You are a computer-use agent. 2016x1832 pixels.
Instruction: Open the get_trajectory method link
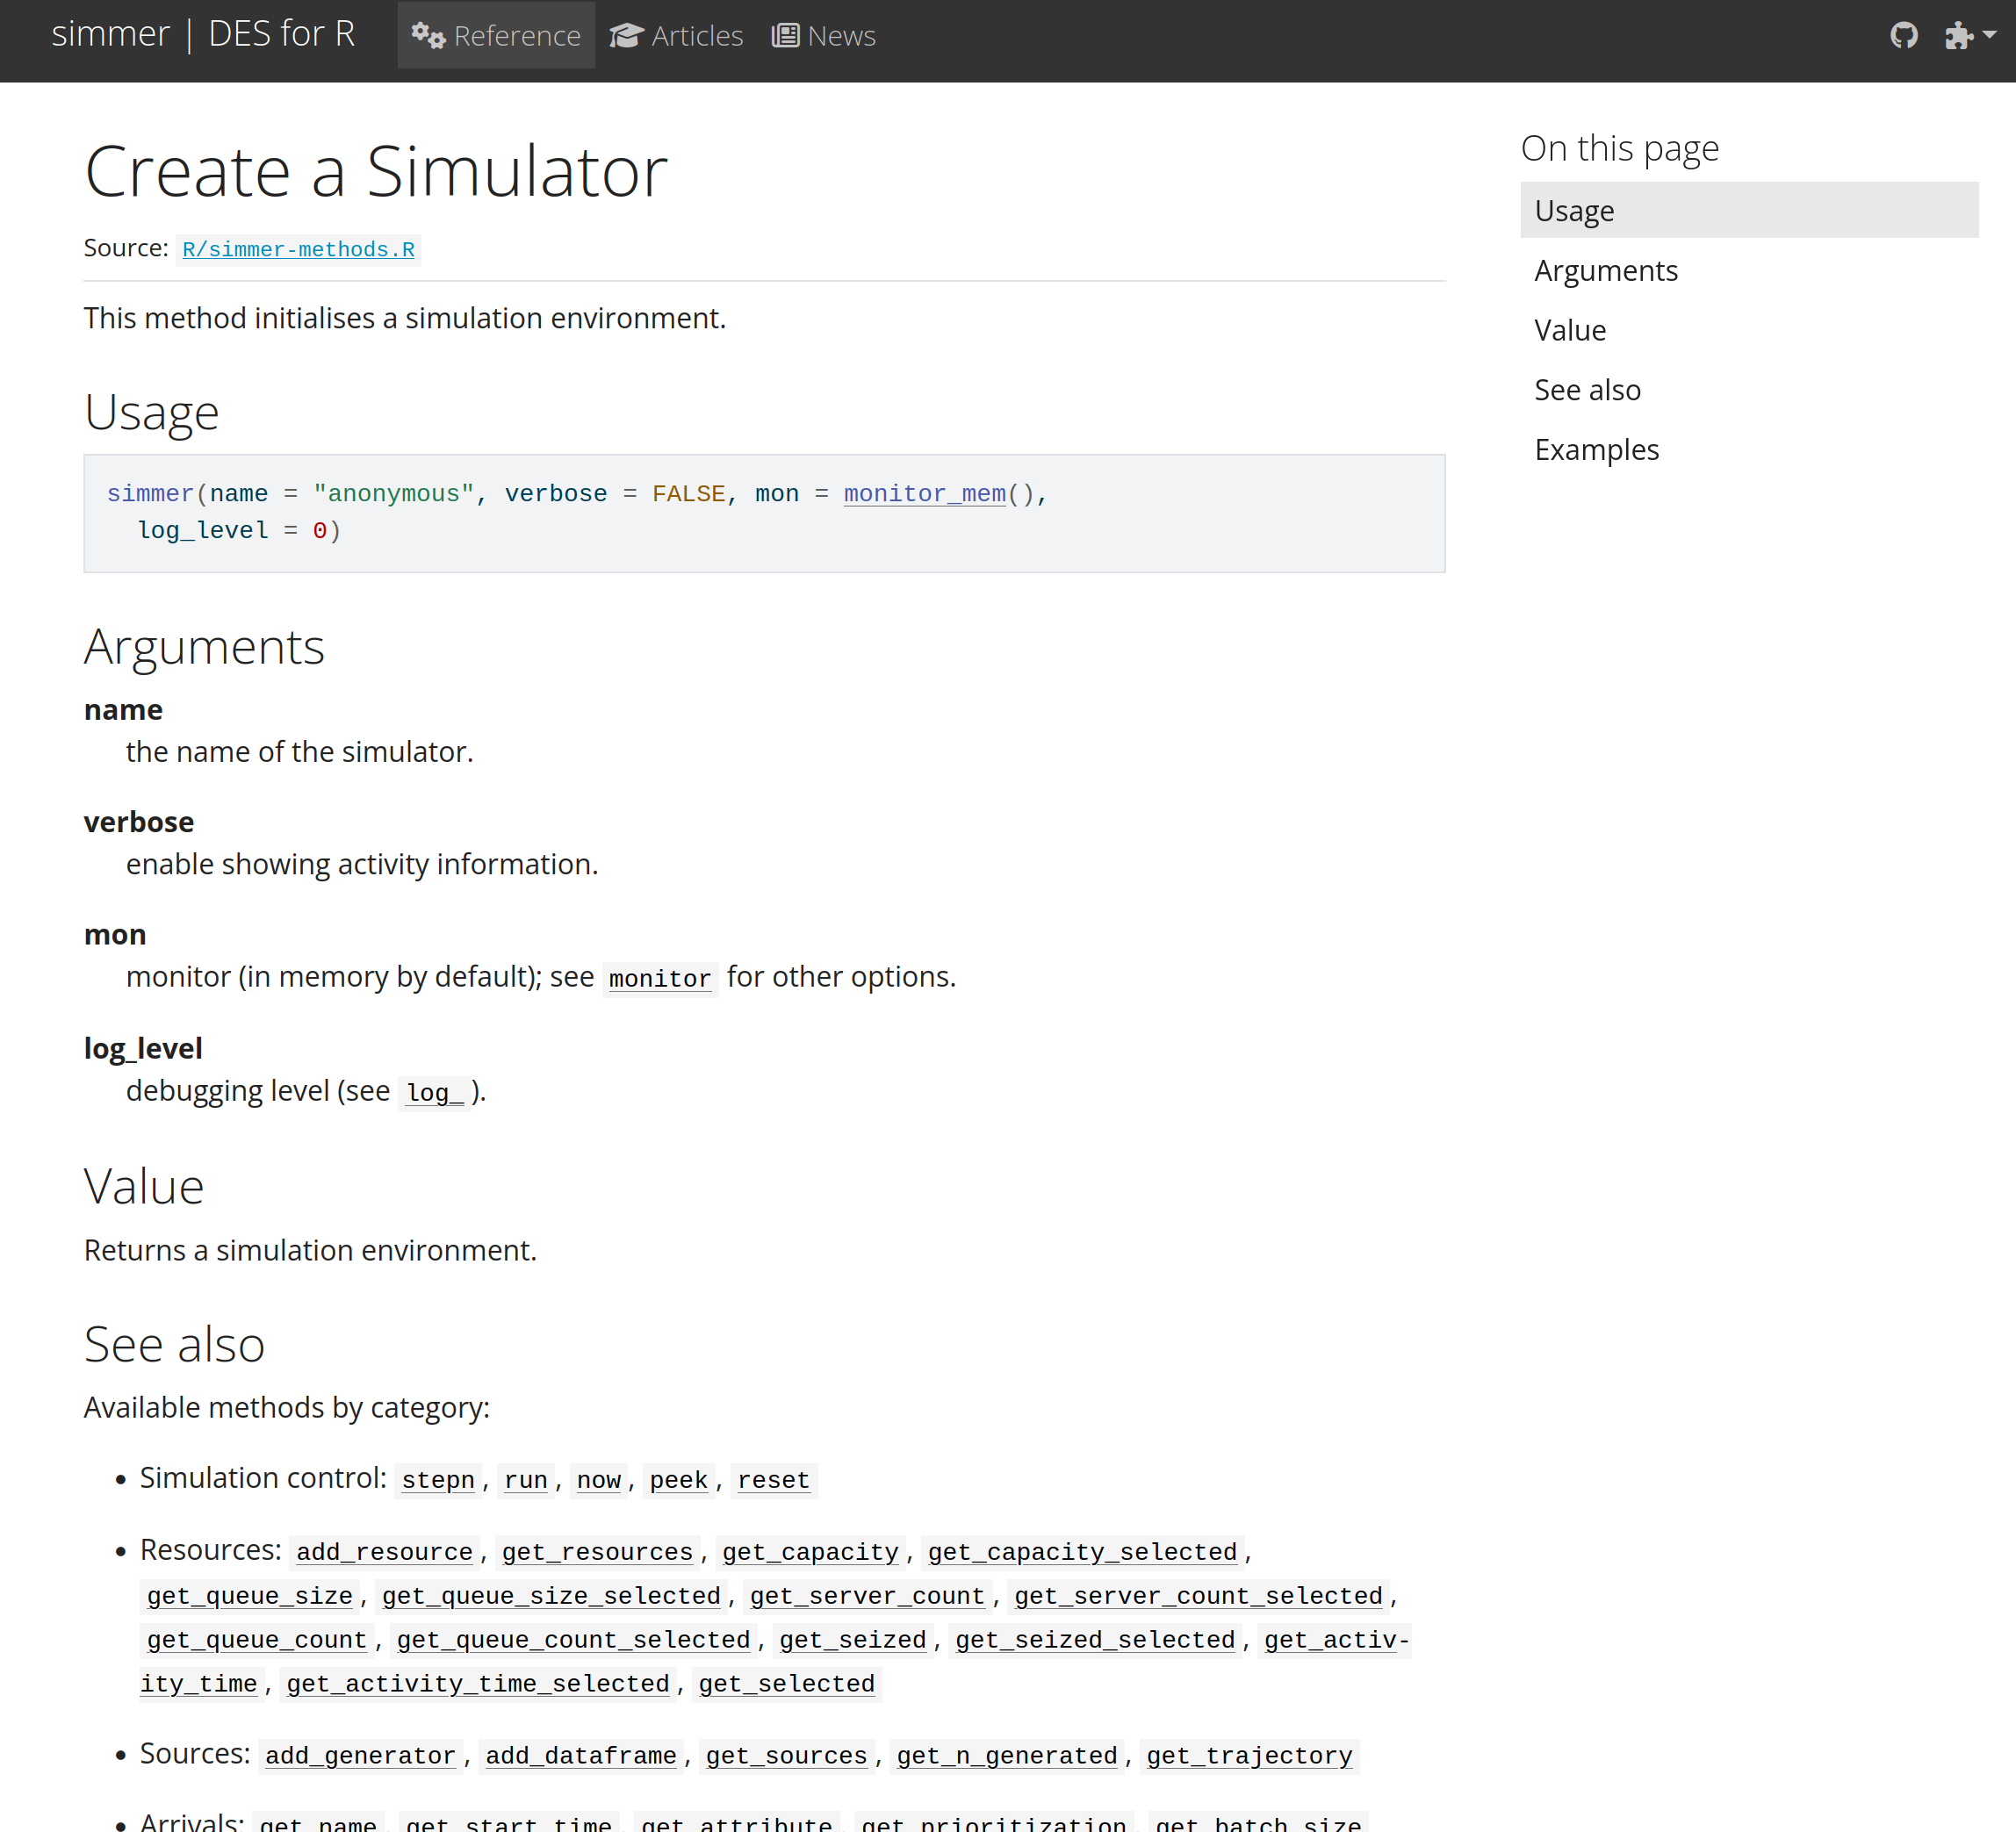click(1248, 1756)
